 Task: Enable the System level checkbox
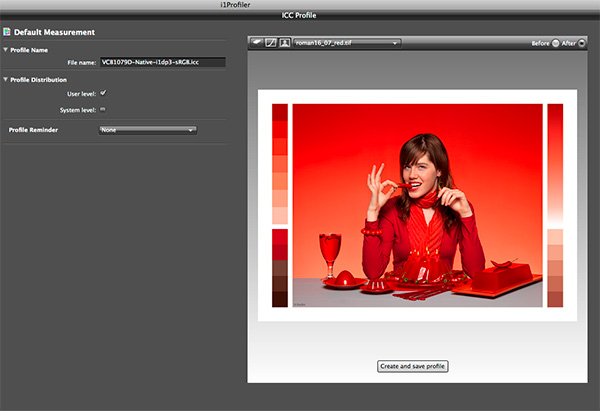tap(103, 109)
